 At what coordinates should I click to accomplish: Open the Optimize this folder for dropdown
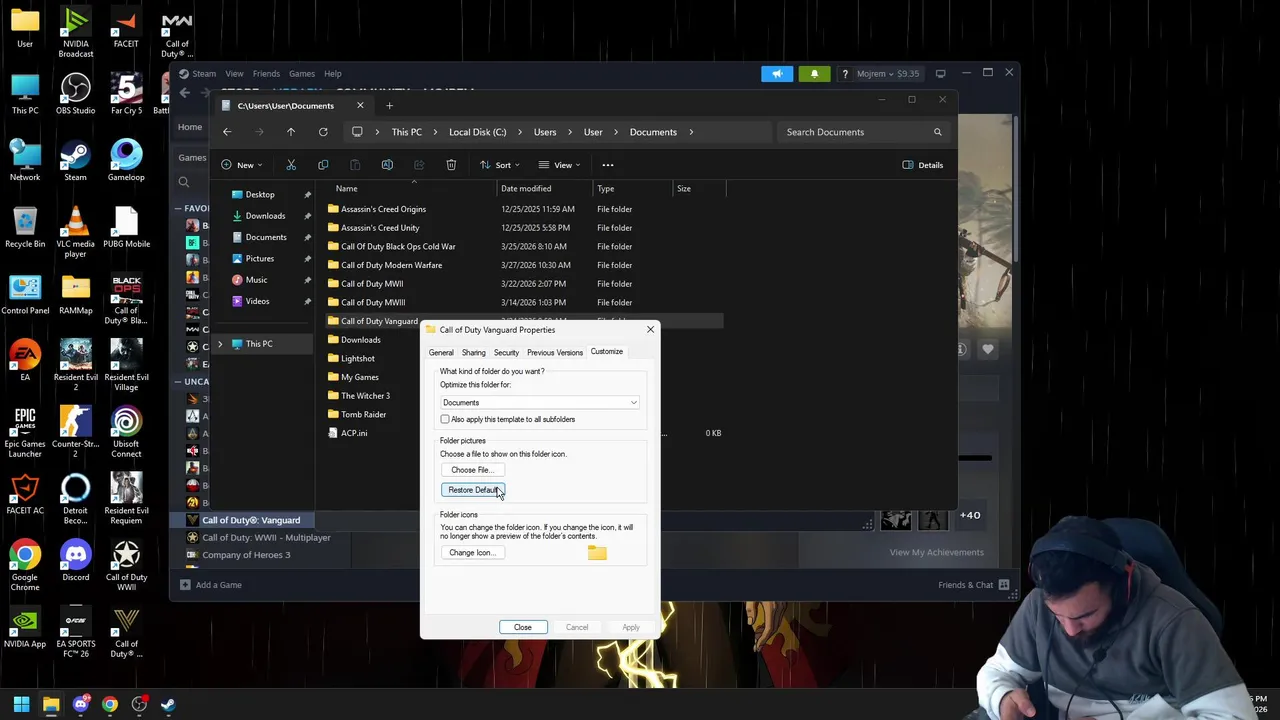point(539,402)
